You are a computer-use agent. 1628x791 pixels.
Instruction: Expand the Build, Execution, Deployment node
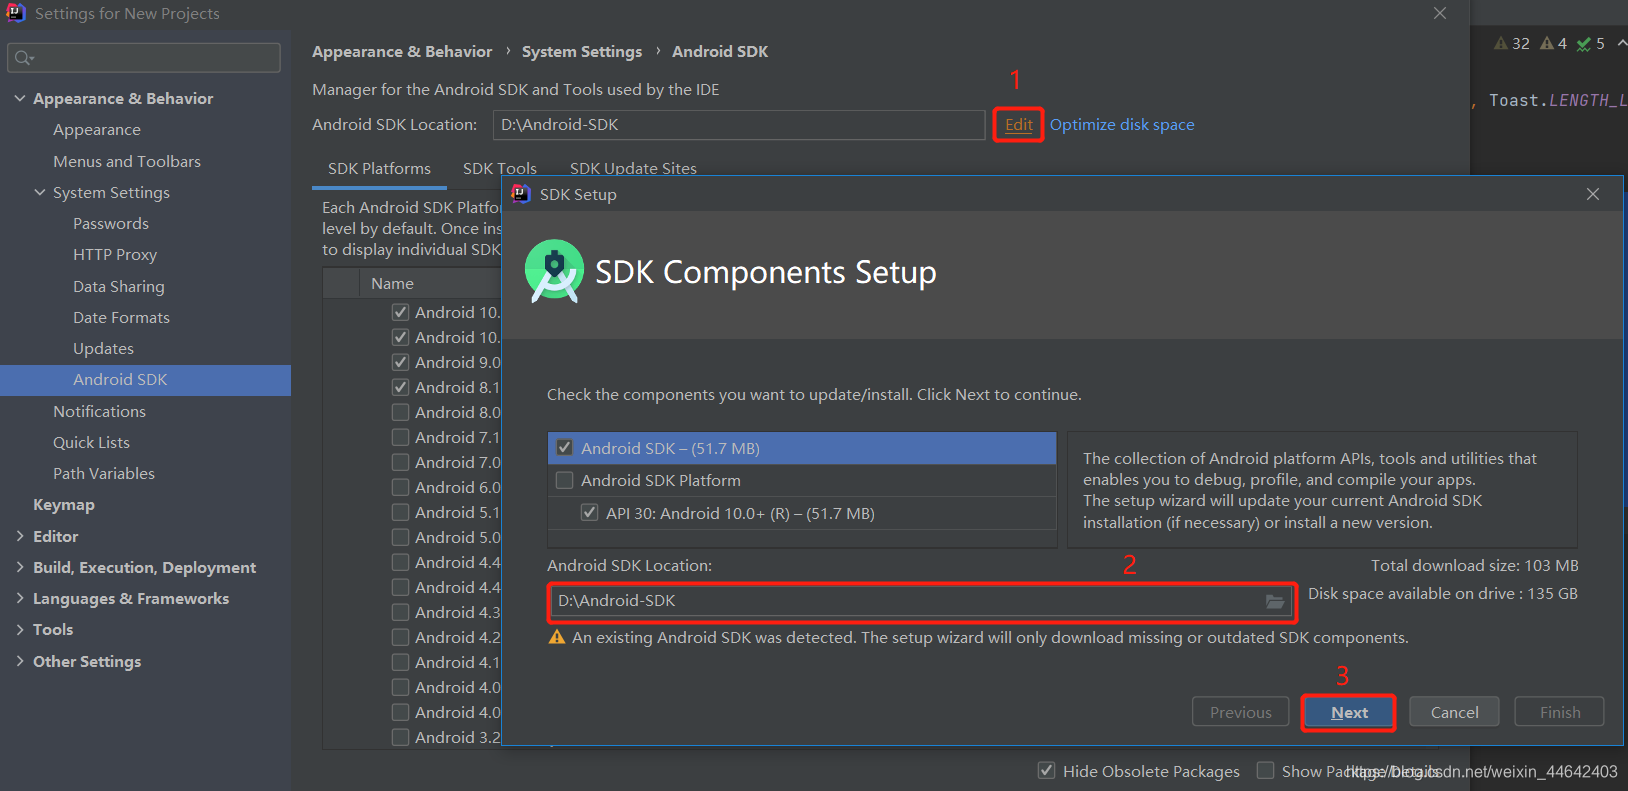coord(20,567)
